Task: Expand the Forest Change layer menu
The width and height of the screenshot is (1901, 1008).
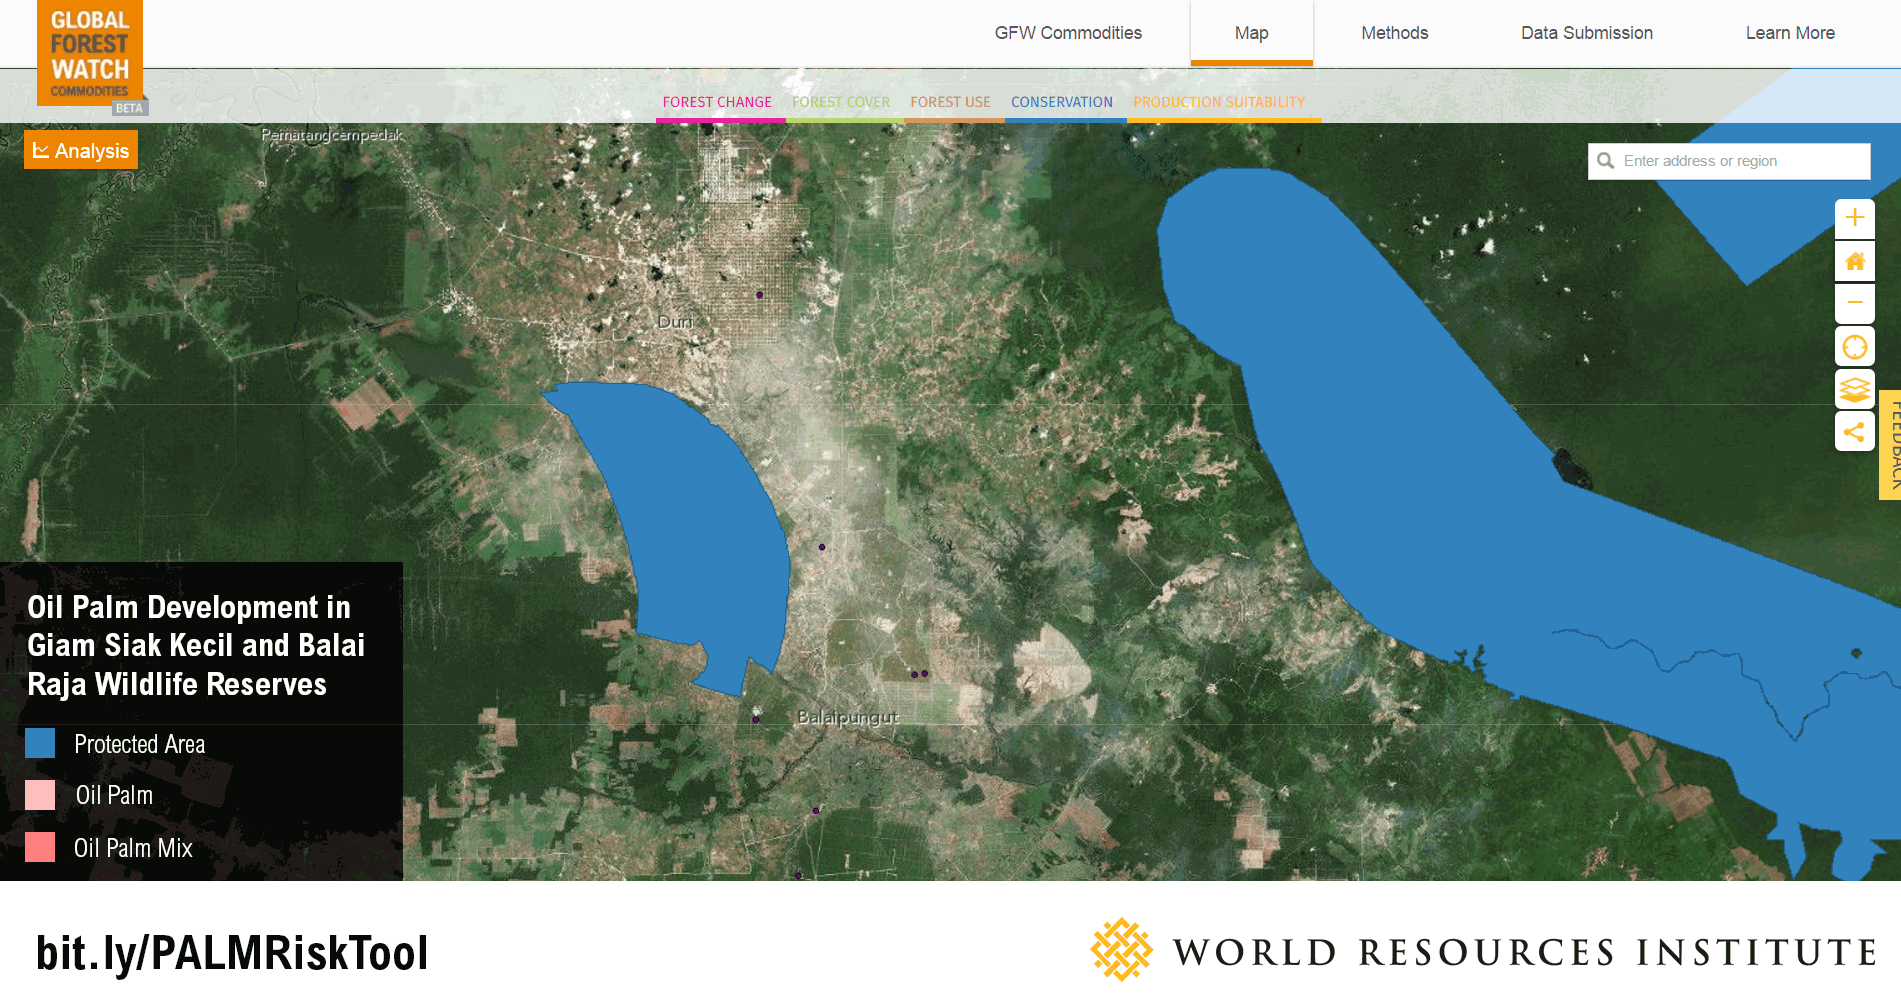Action: pyautogui.click(x=717, y=102)
